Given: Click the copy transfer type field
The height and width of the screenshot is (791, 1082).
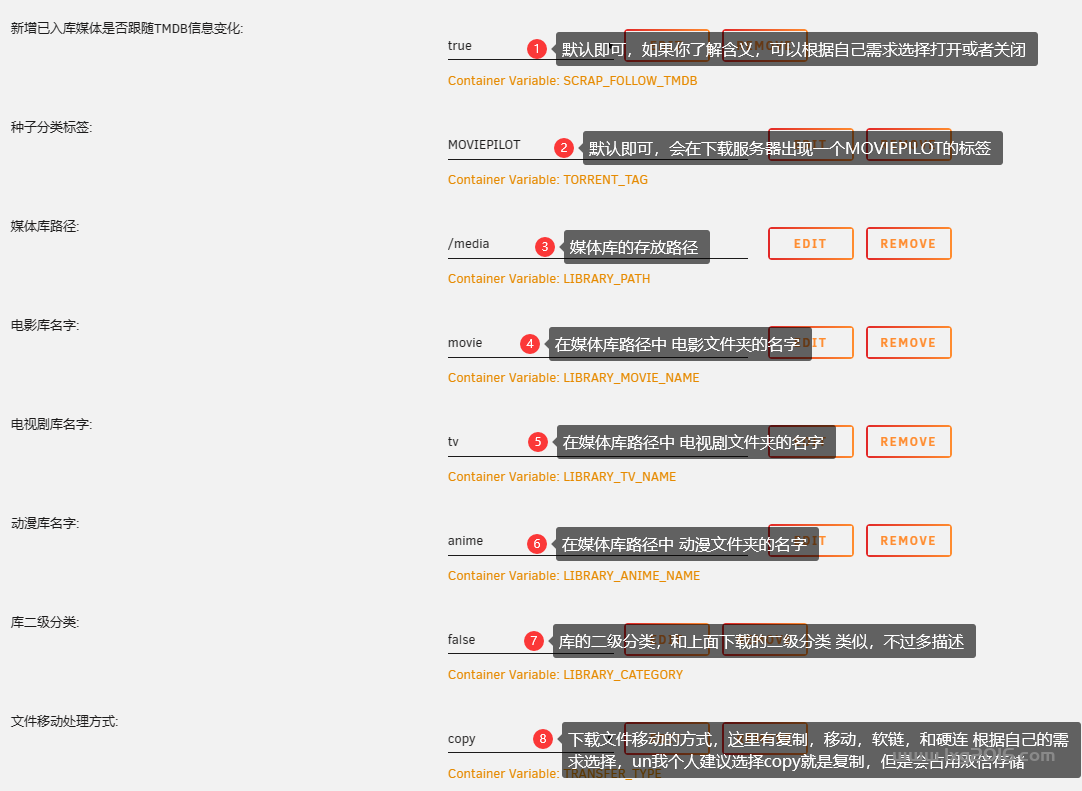Looking at the screenshot, I should pos(531,739).
